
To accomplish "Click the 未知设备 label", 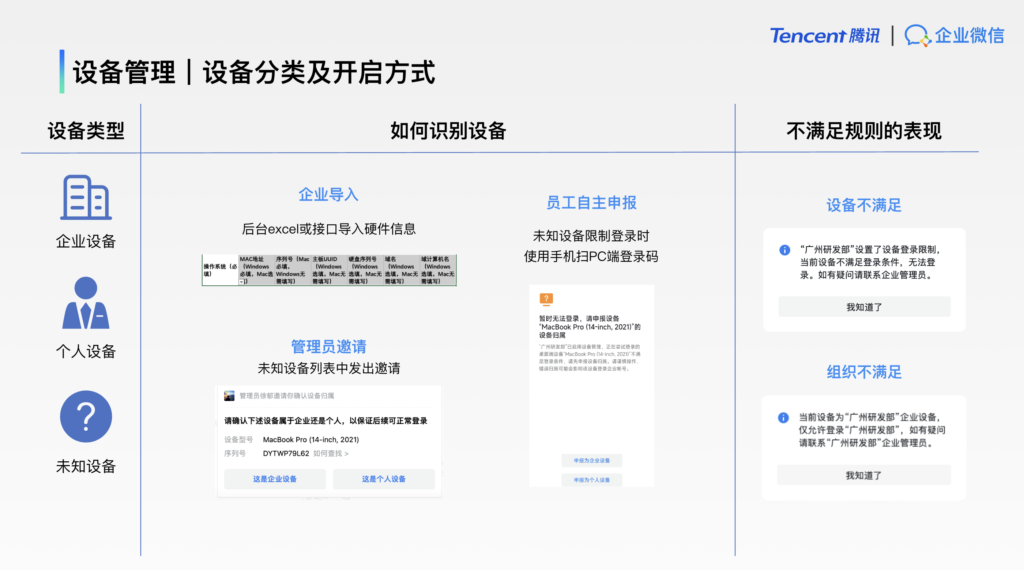I will pyautogui.click(x=86, y=466).
